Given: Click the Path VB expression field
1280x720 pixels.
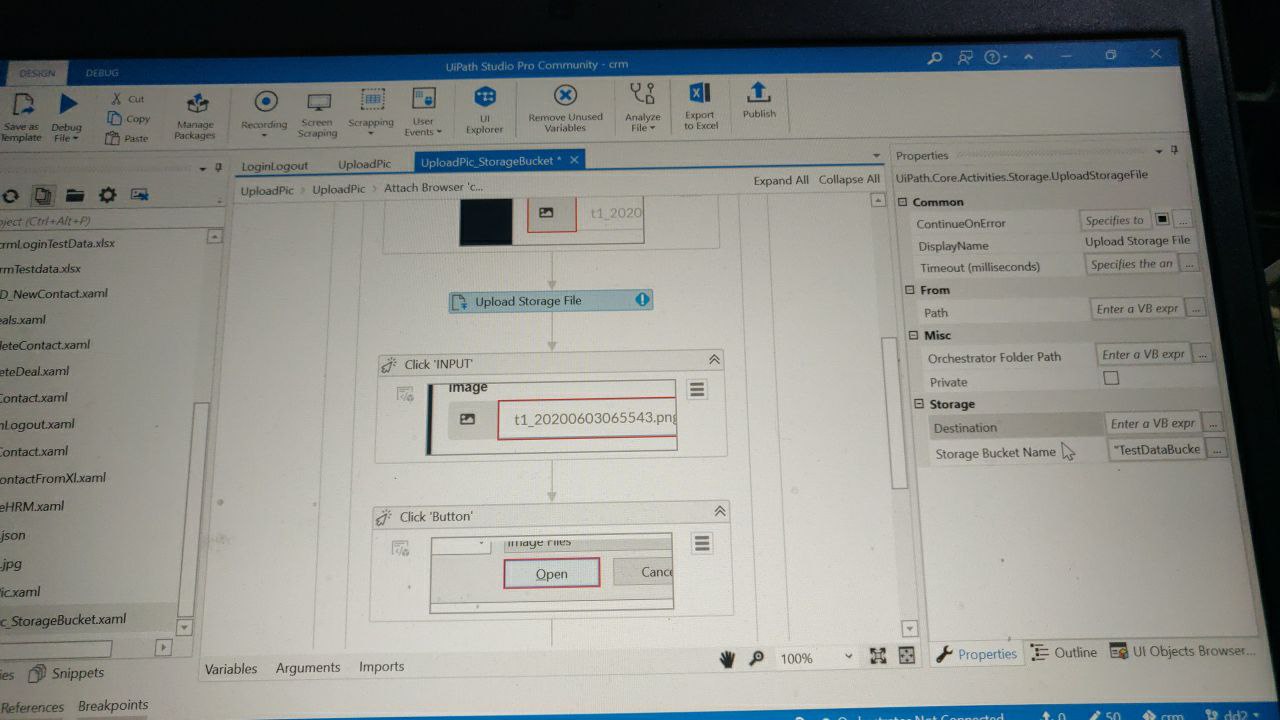Looking at the screenshot, I should click(x=1138, y=309).
